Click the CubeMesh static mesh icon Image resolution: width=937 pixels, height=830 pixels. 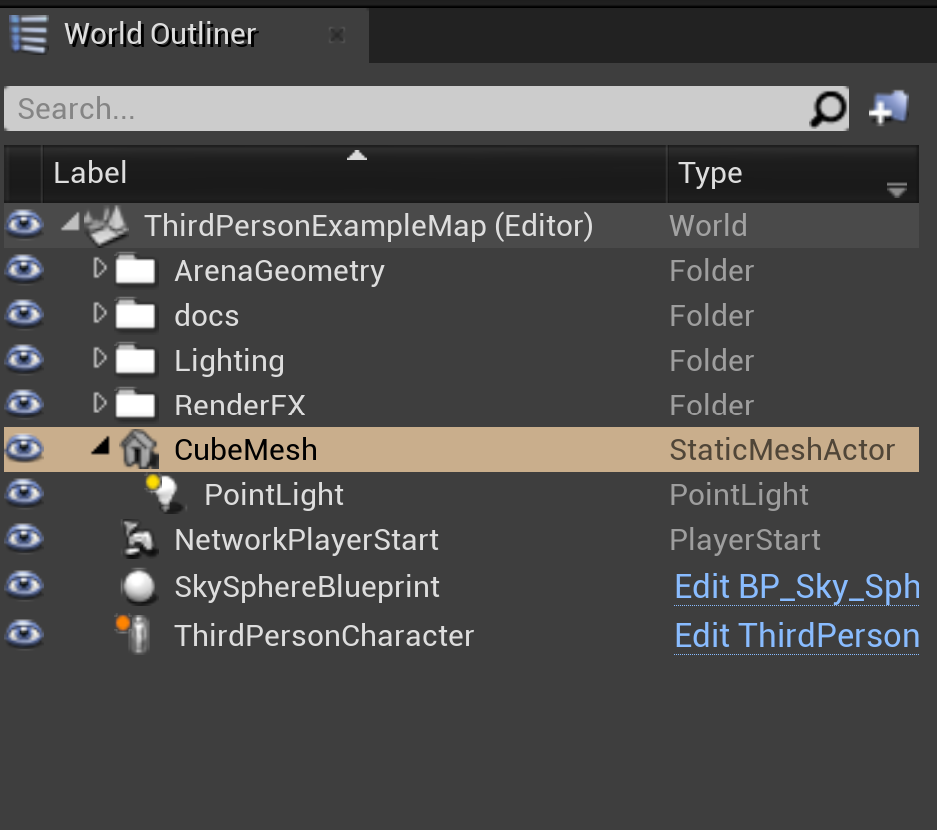[x=139, y=449]
